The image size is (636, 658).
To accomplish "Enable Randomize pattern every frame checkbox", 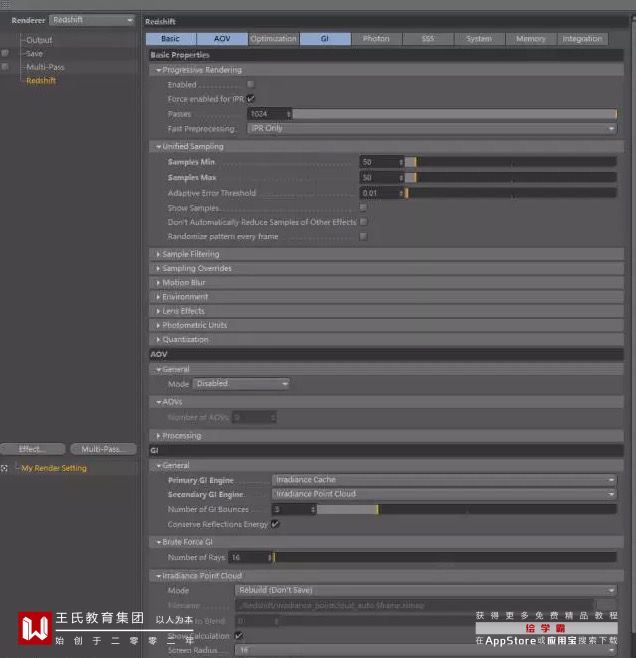I will [x=363, y=236].
